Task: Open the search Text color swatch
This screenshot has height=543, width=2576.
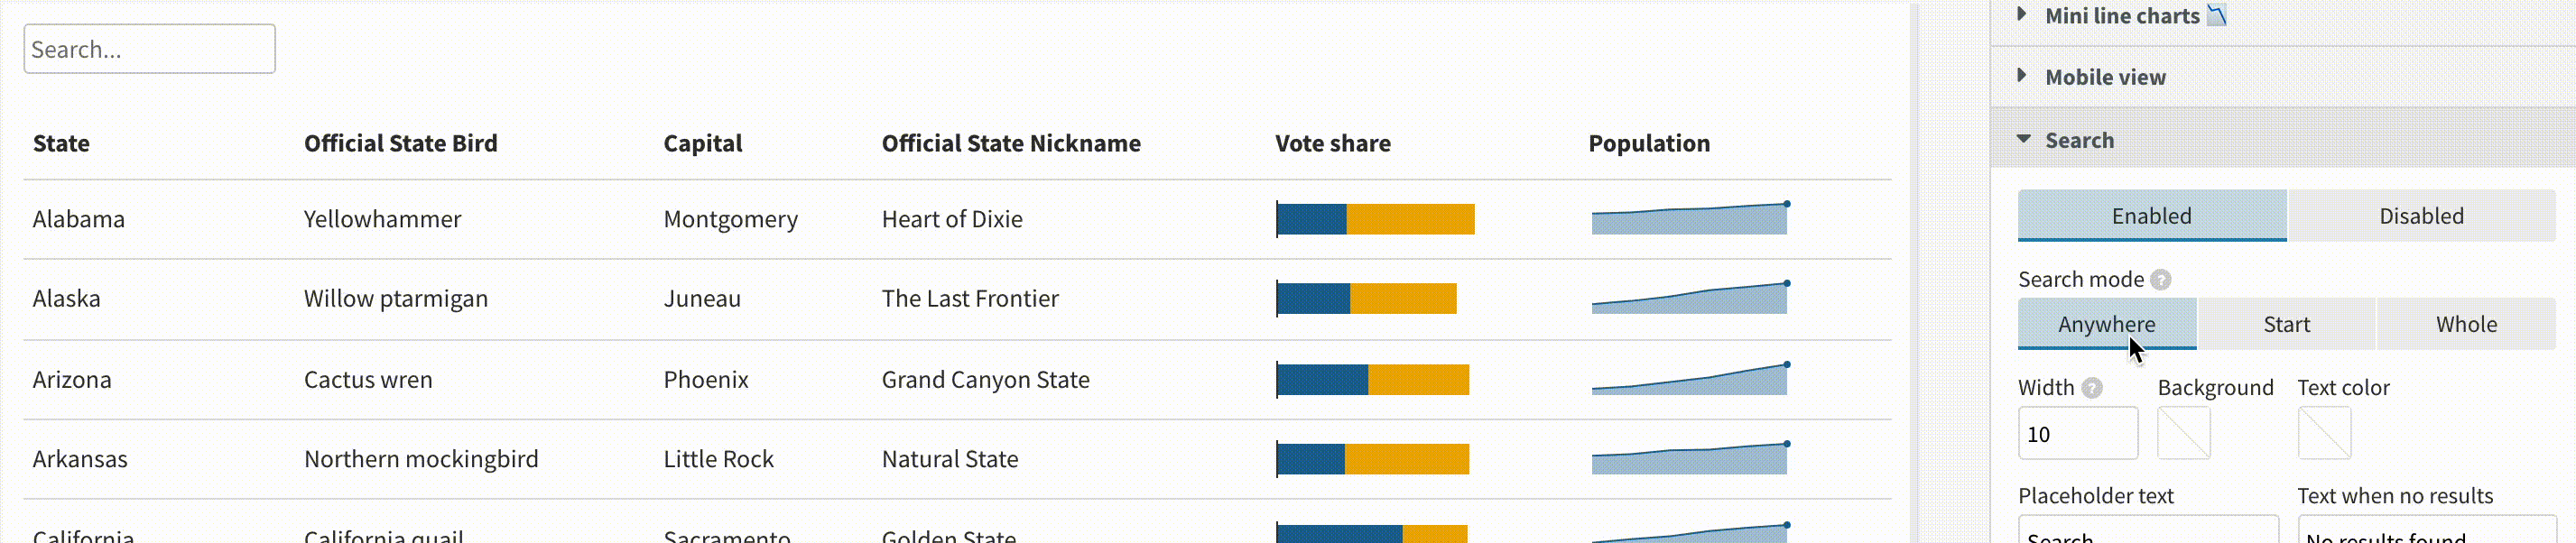Action: click(x=2324, y=433)
